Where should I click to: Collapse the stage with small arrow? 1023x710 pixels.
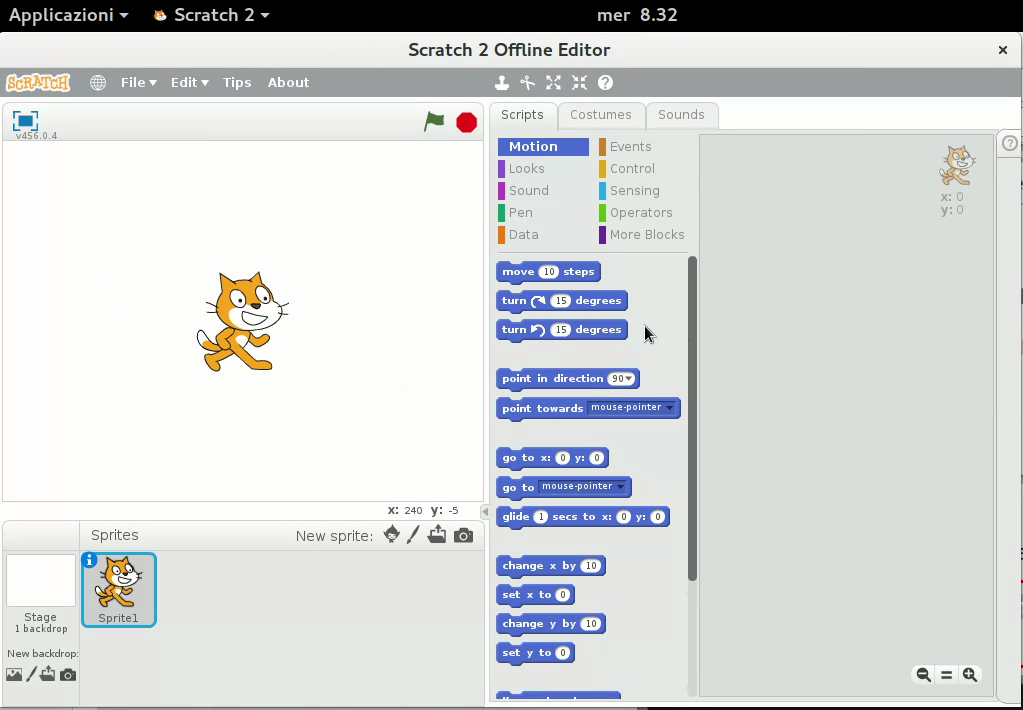[485, 511]
